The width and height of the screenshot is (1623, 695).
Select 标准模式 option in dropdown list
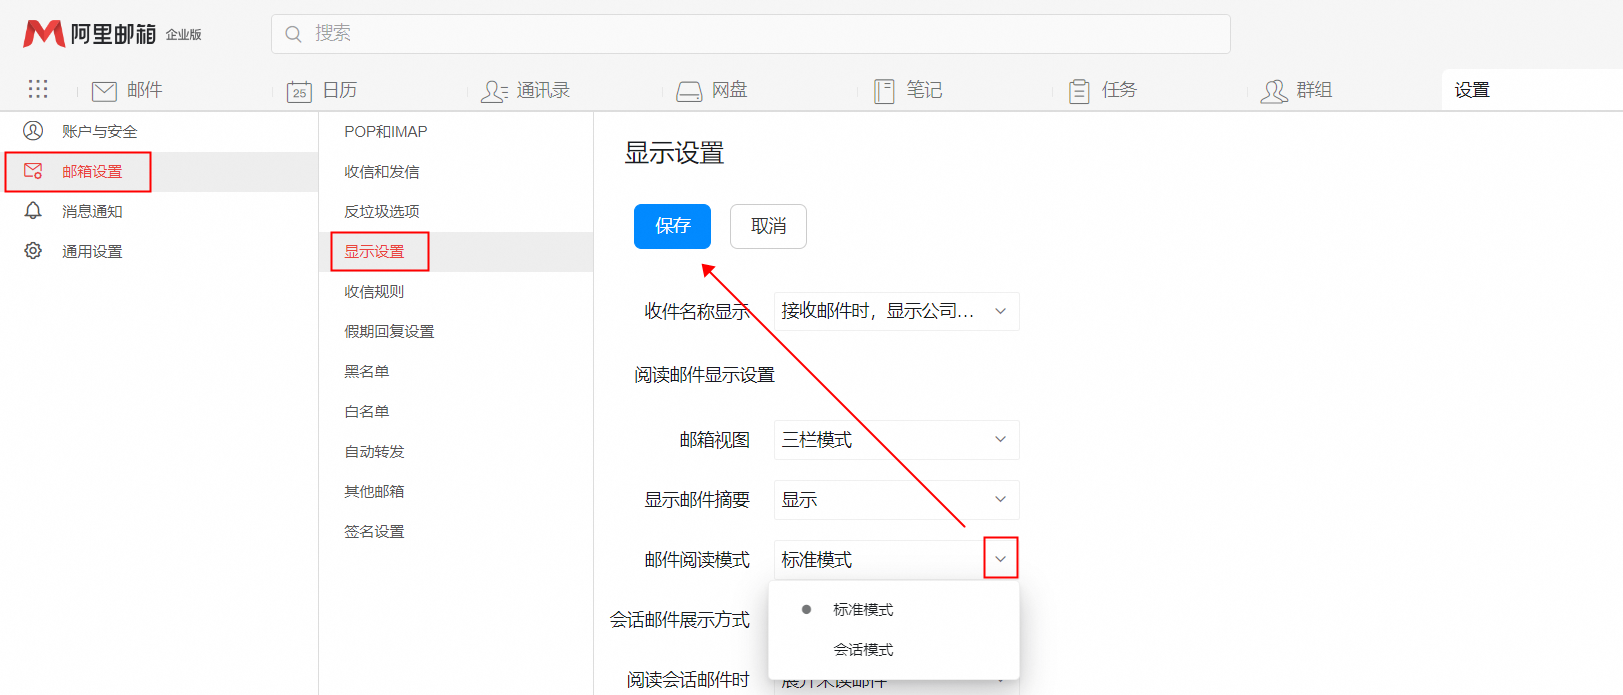[x=863, y=610]
